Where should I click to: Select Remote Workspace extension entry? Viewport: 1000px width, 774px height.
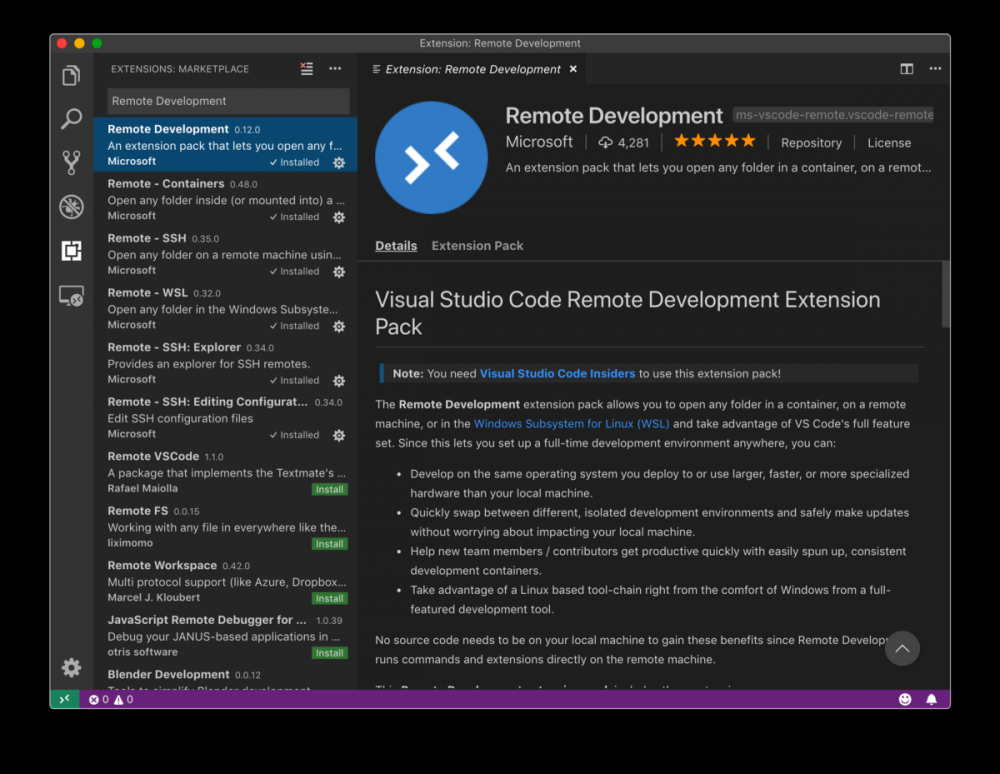pos(226,581)
